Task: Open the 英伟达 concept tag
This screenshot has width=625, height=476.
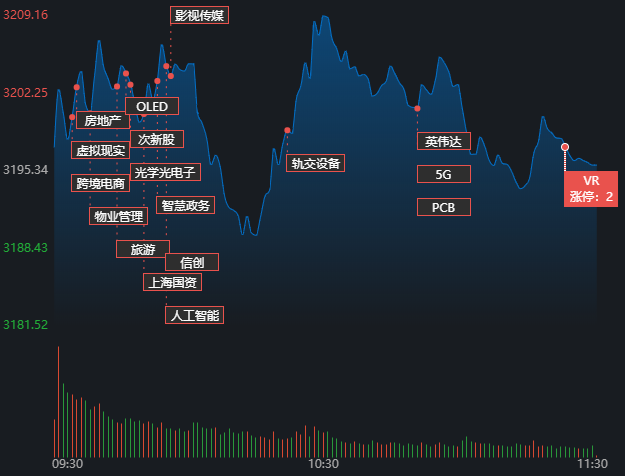Action: click(x=443, y=141)
